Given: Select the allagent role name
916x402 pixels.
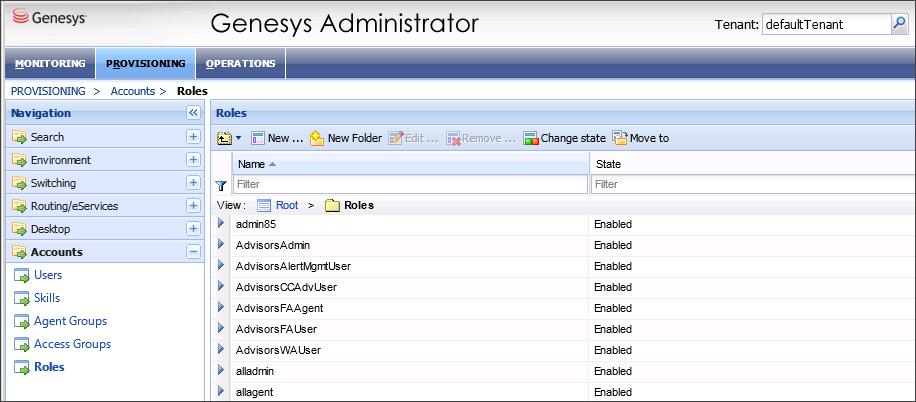Looking at the screenshot, I should pos(254,392).
